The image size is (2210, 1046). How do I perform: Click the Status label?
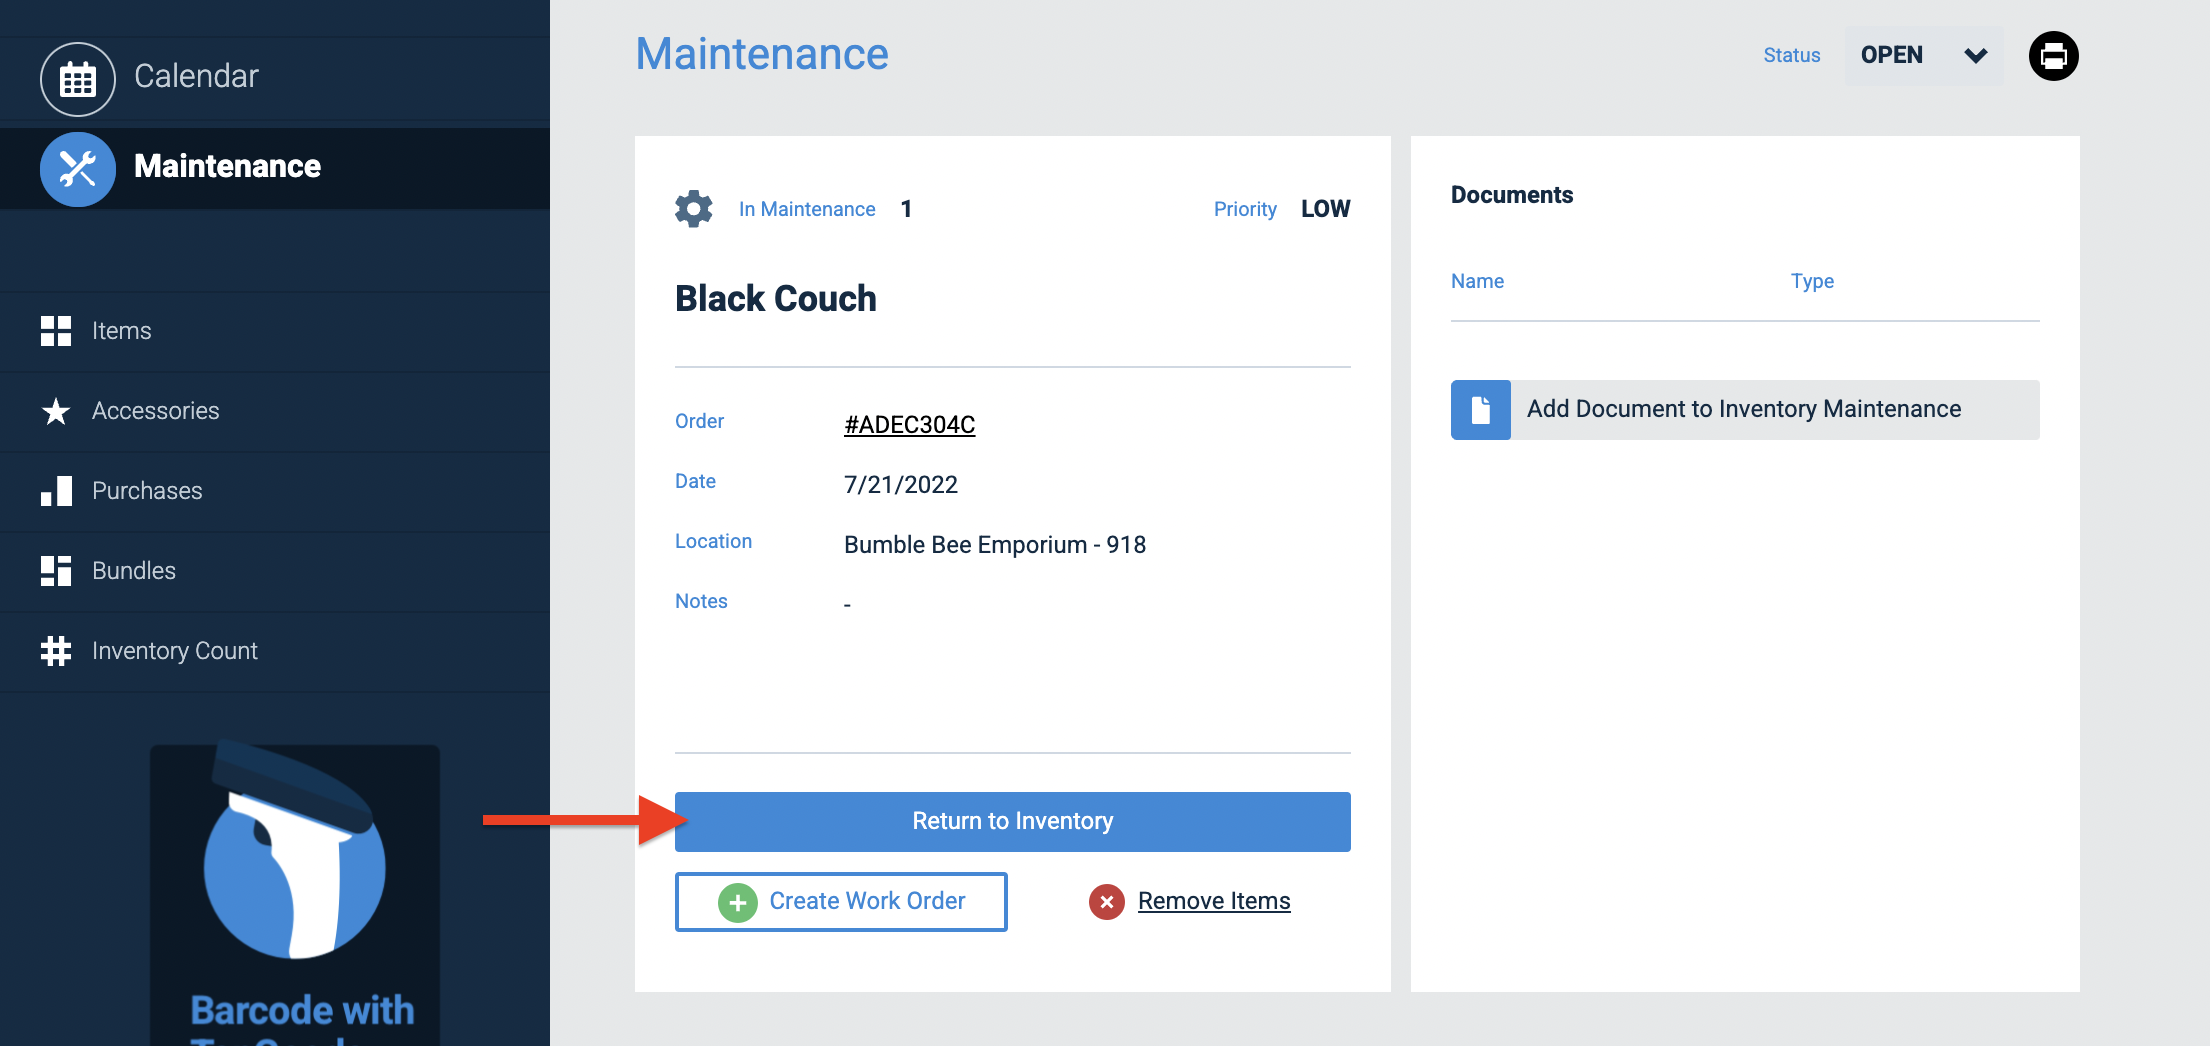tap(1791, 55)
